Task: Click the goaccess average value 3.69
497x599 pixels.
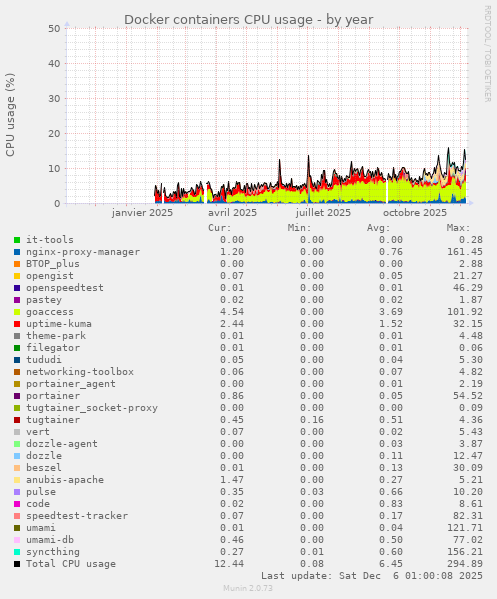Action: pos(391,312)
